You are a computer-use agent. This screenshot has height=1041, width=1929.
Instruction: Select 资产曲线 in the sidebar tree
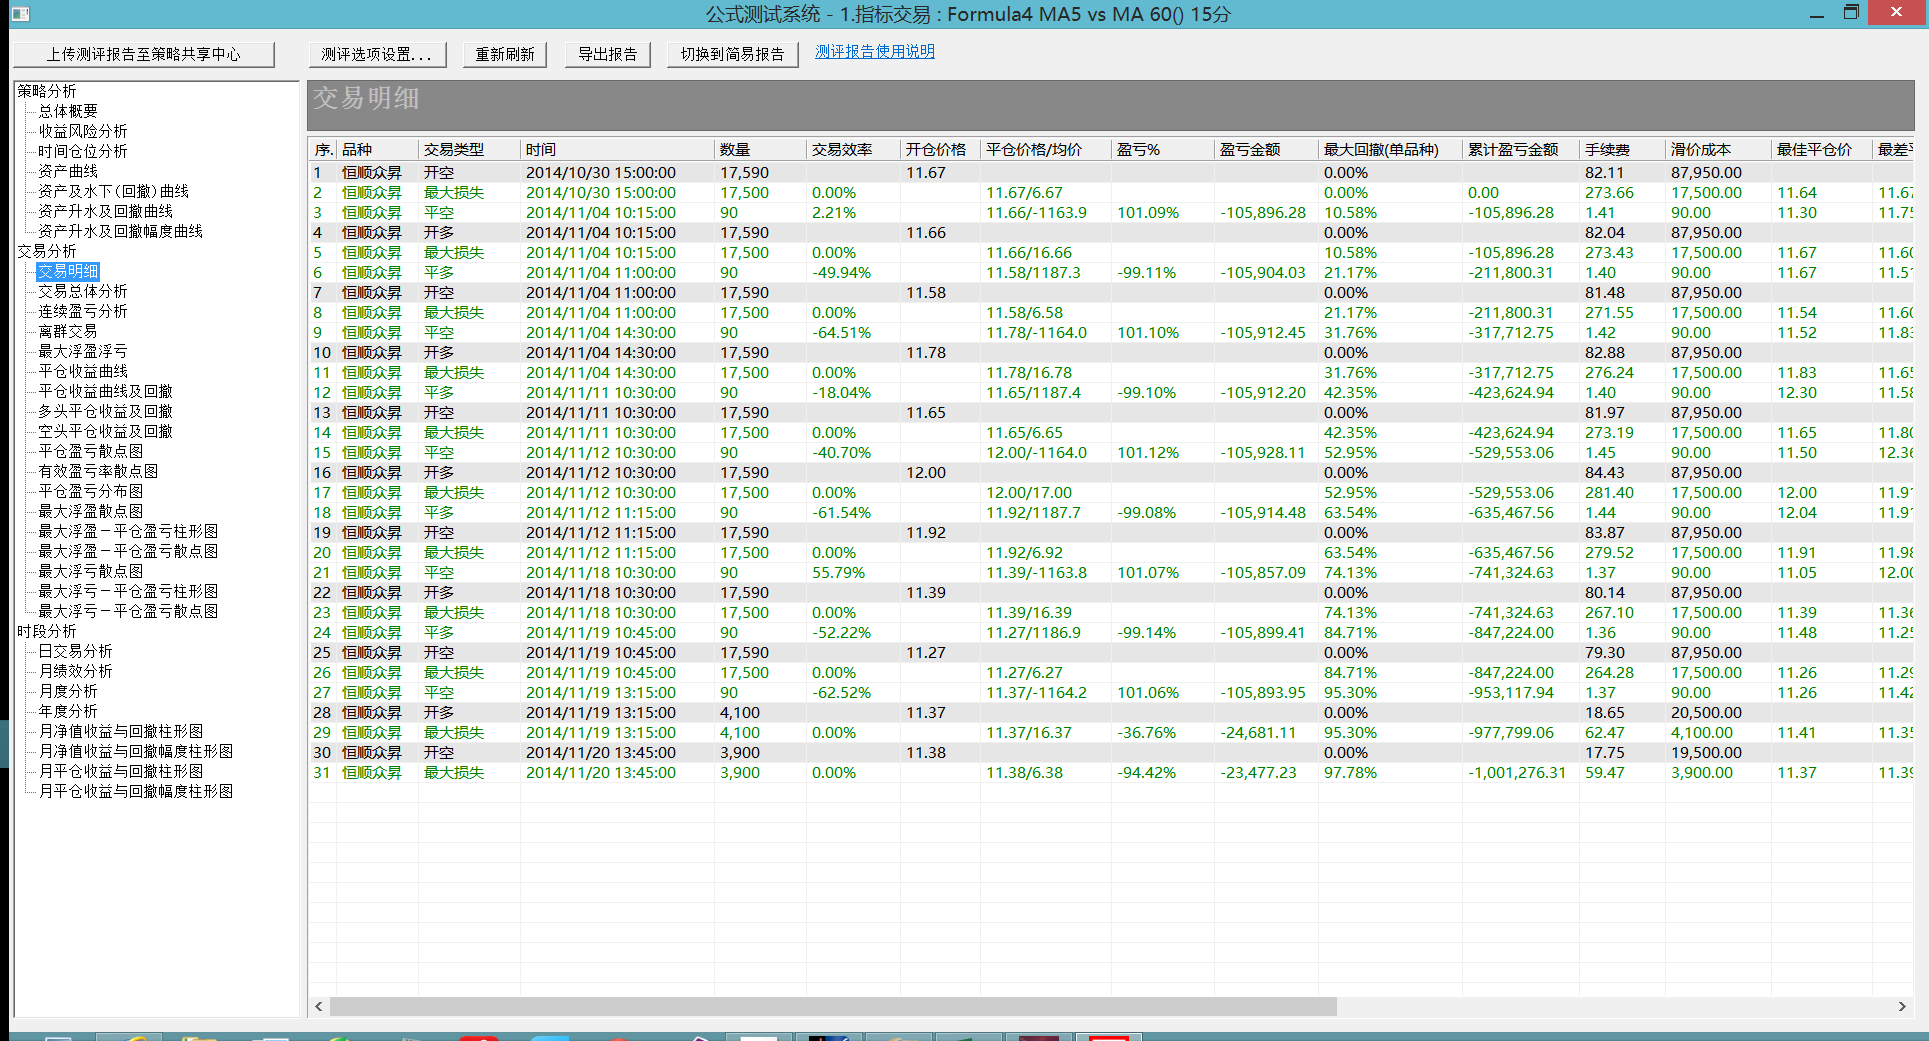(x=68, y=171)
